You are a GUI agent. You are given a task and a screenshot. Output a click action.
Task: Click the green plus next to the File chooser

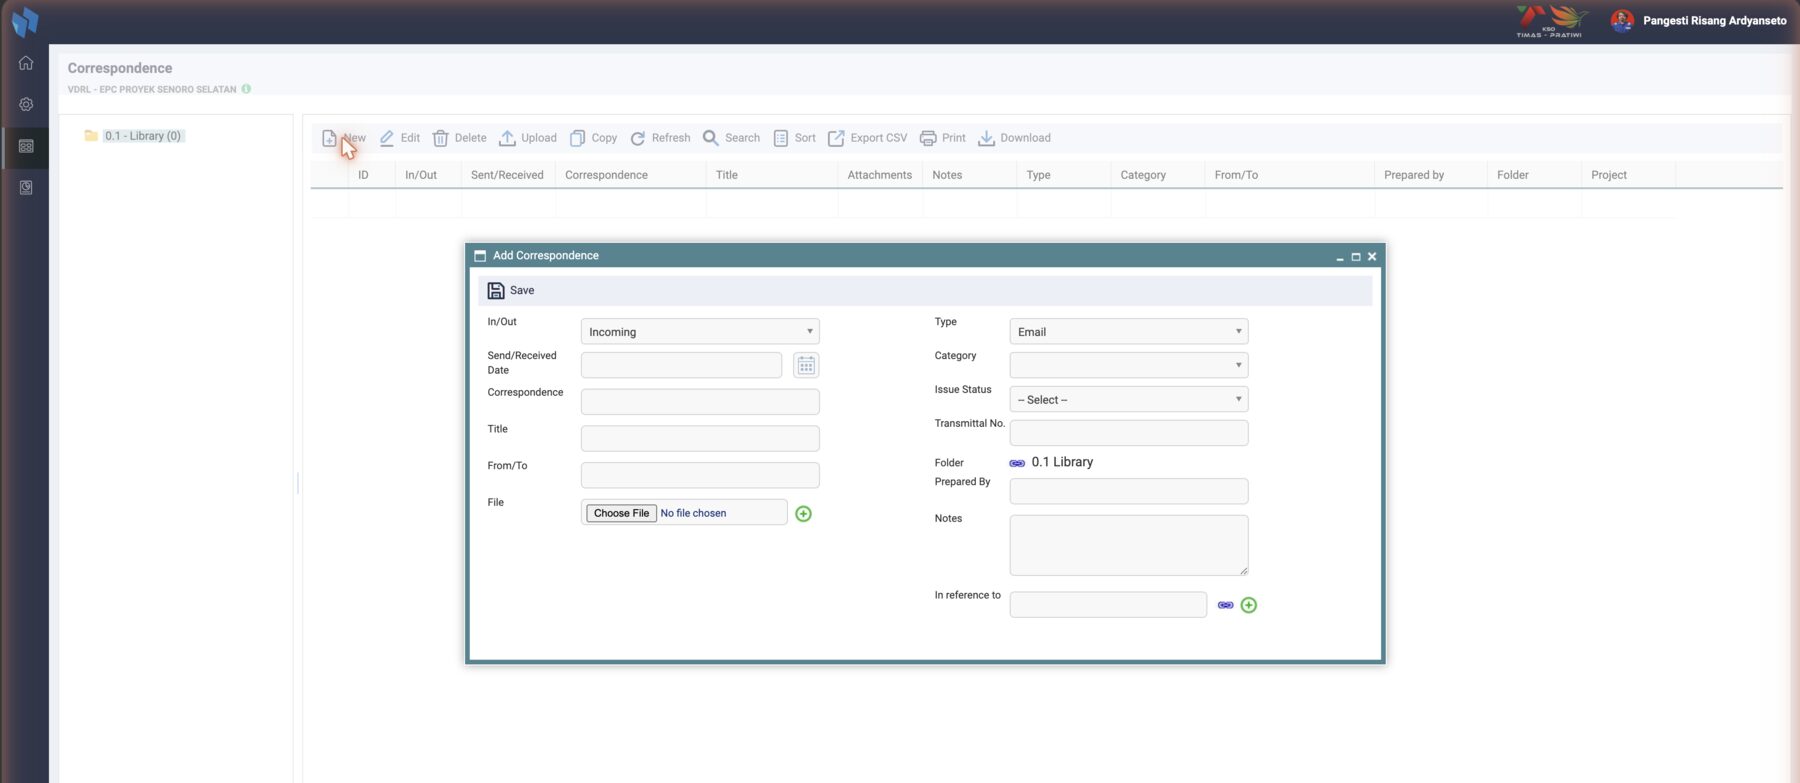[x=803, y=514]
